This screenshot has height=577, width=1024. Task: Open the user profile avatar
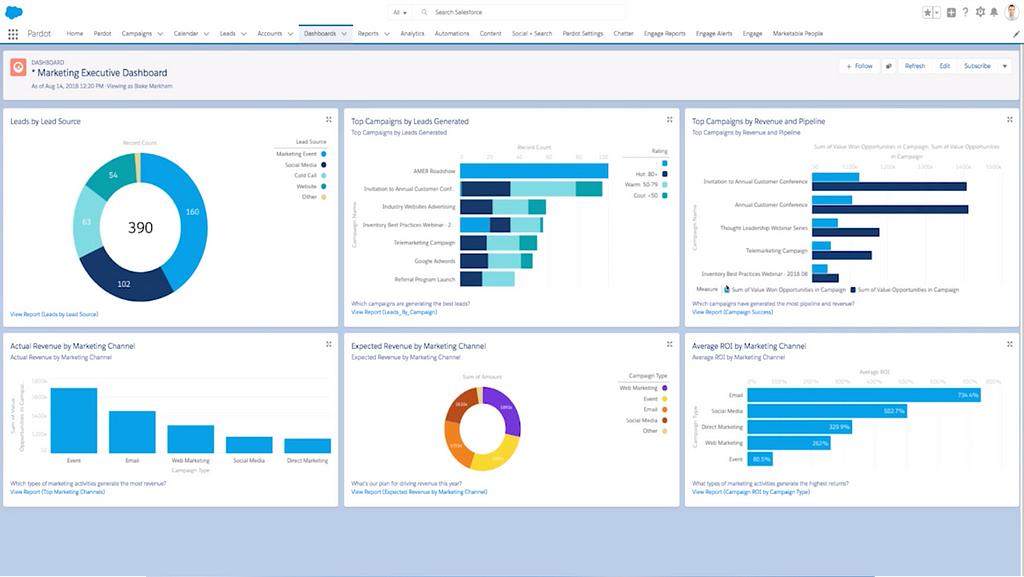coord(1011,12)
